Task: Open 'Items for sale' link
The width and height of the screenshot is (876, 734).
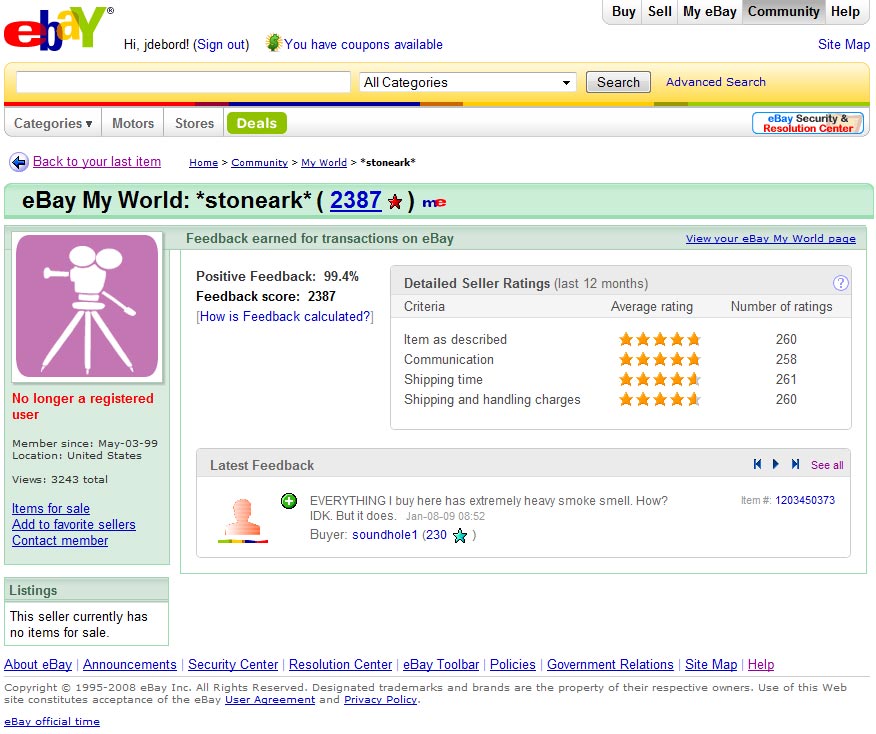Action: 51,508
